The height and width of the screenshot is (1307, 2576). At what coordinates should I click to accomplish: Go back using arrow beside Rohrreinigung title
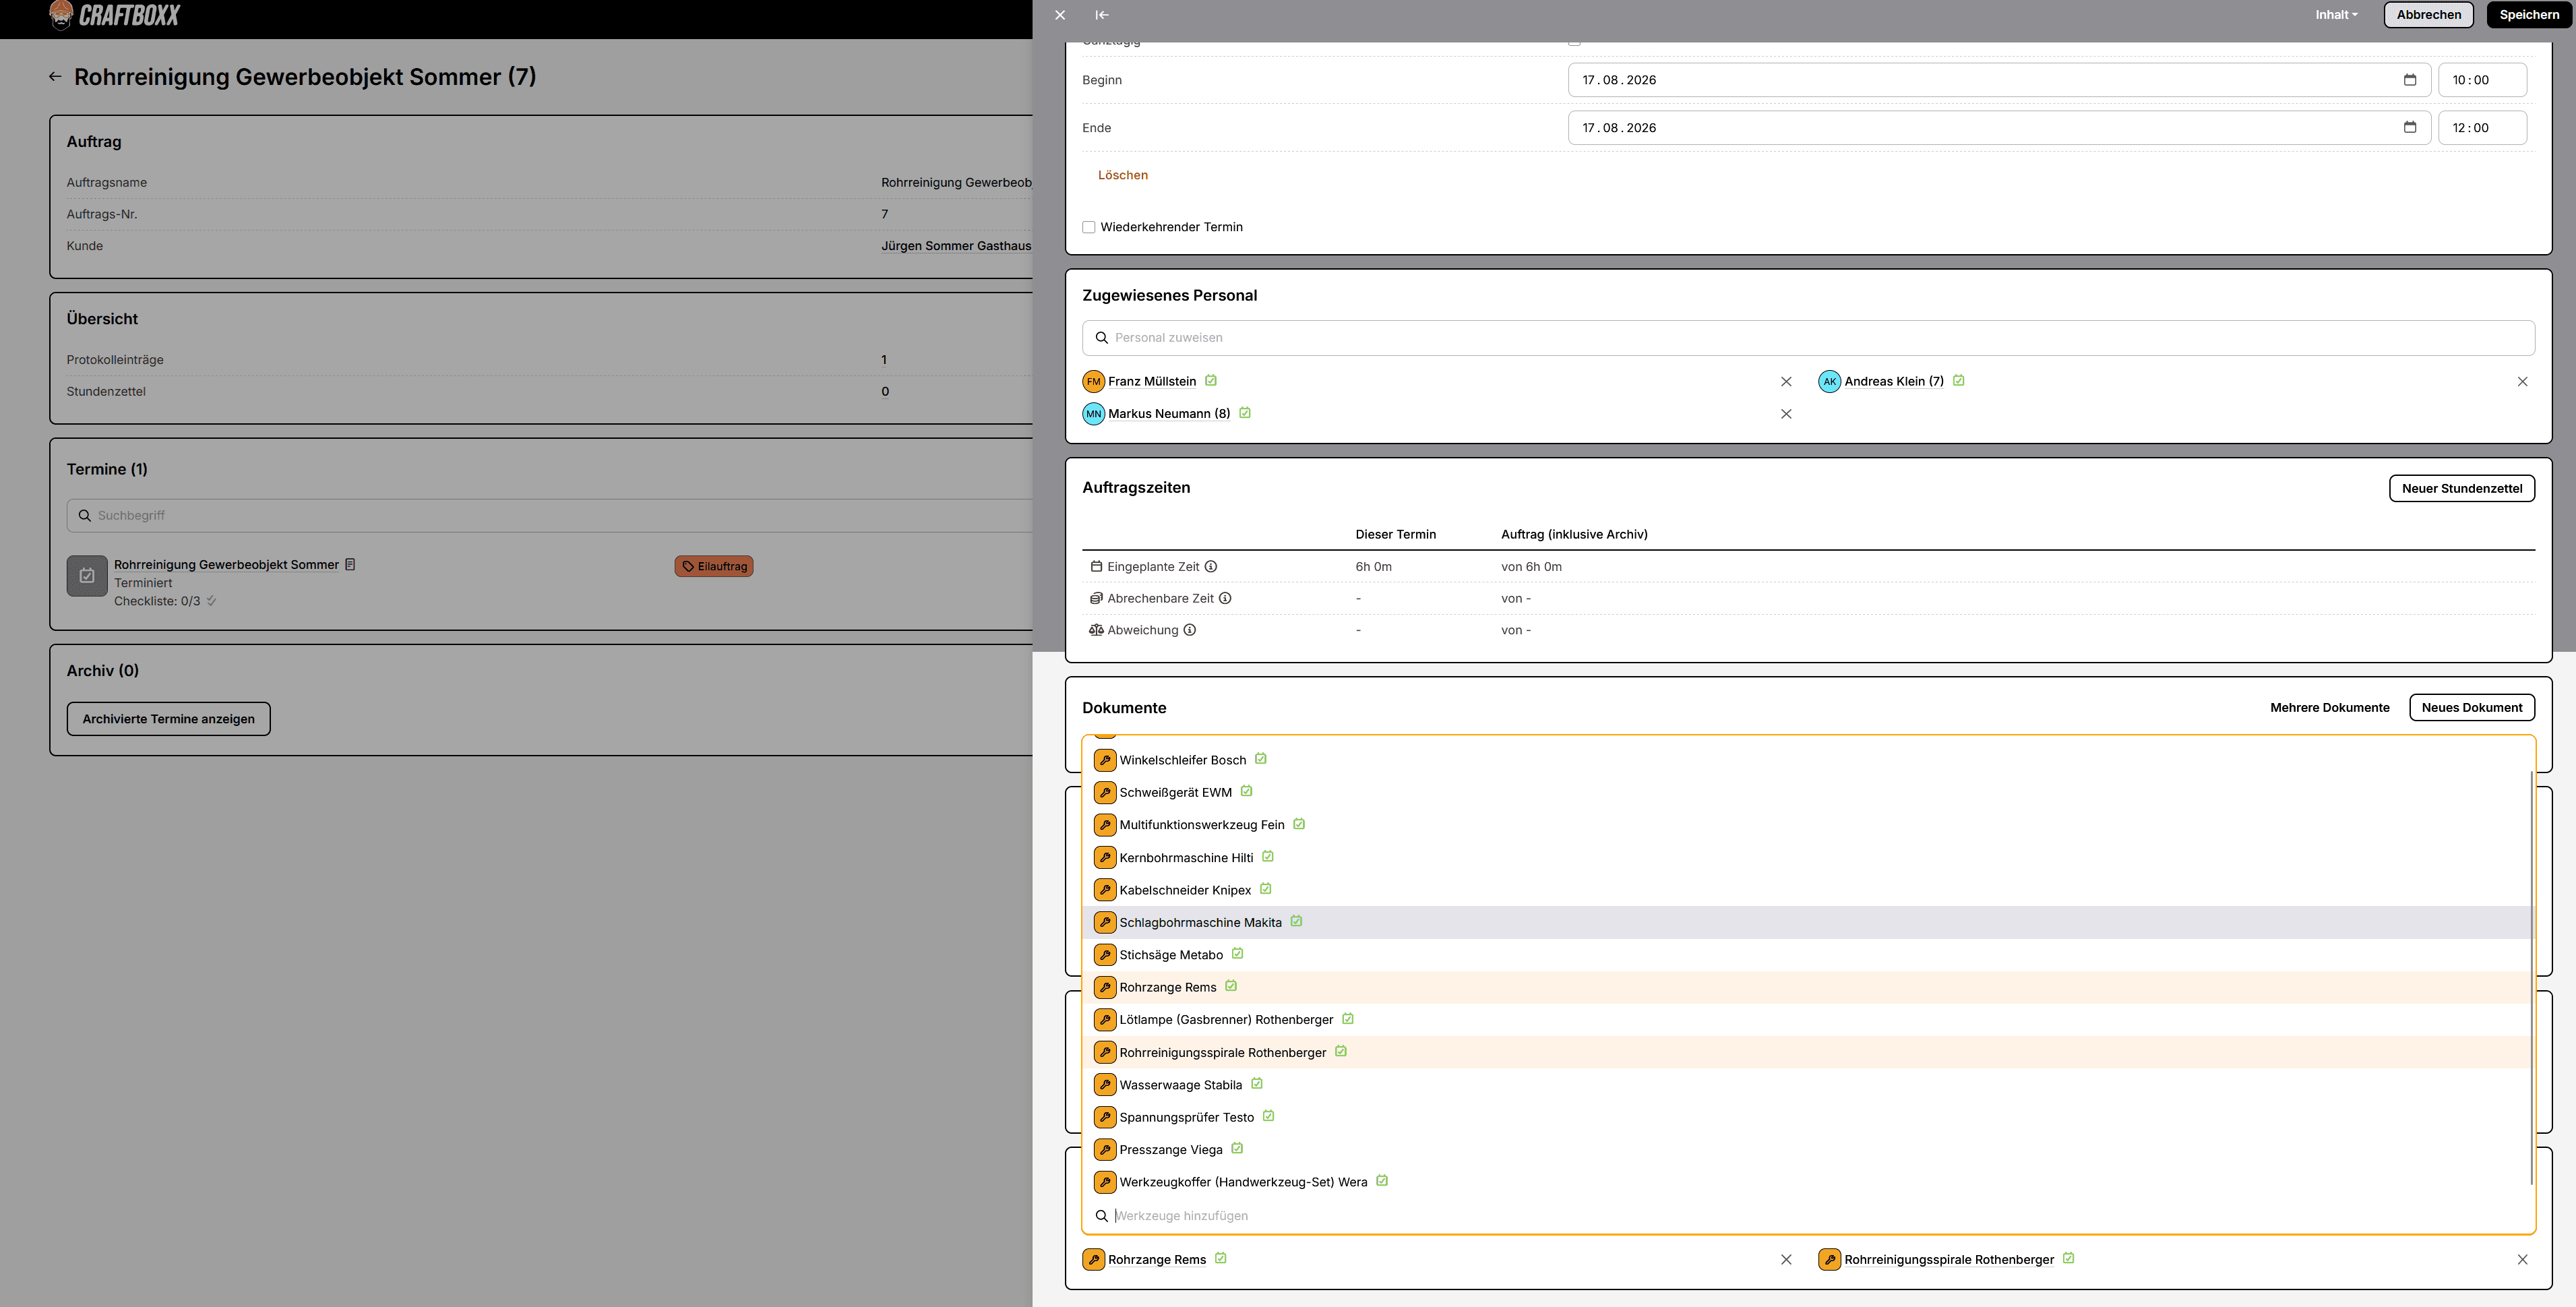click(55, 77)
